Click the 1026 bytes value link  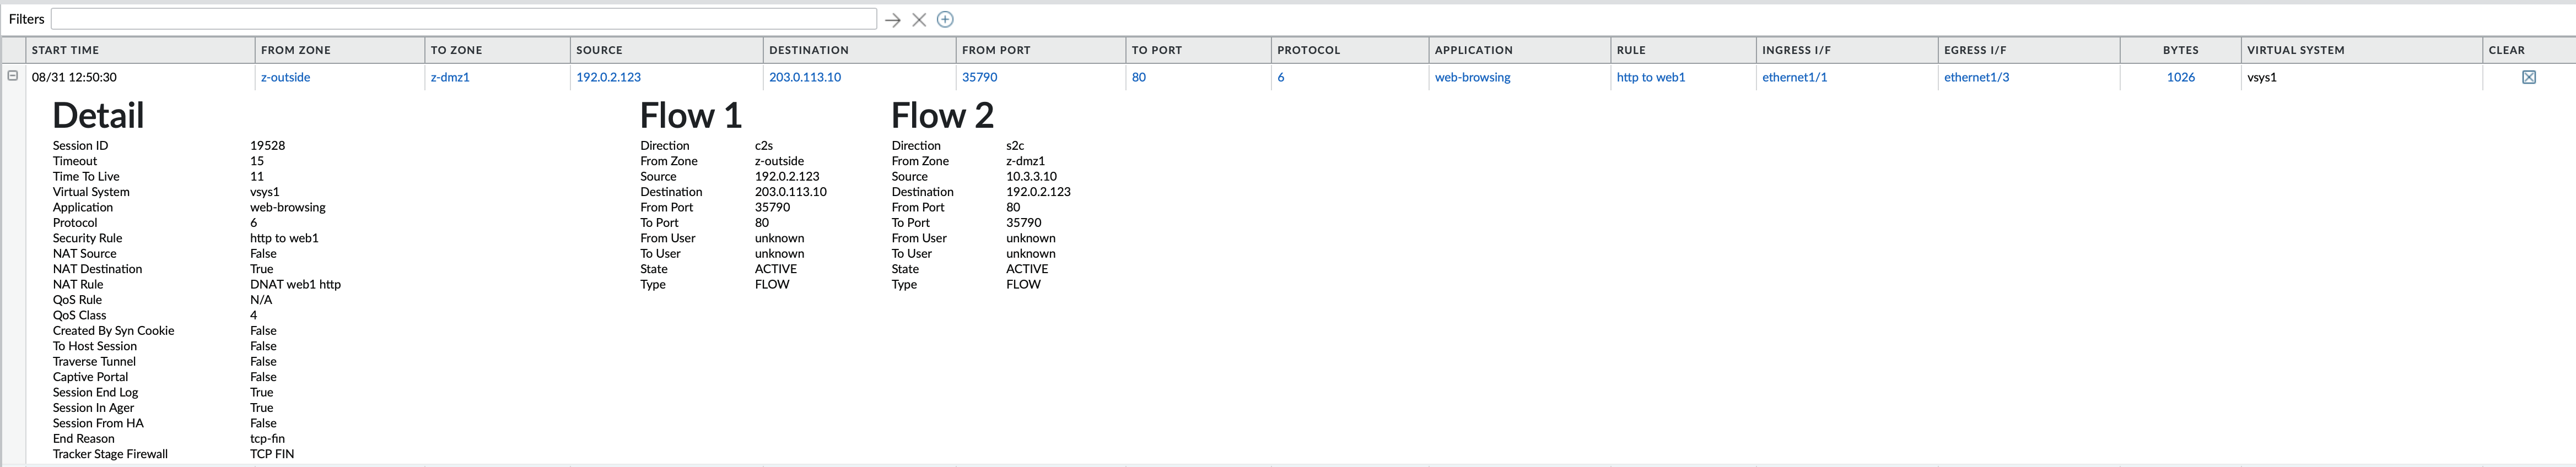(2180, 77)
